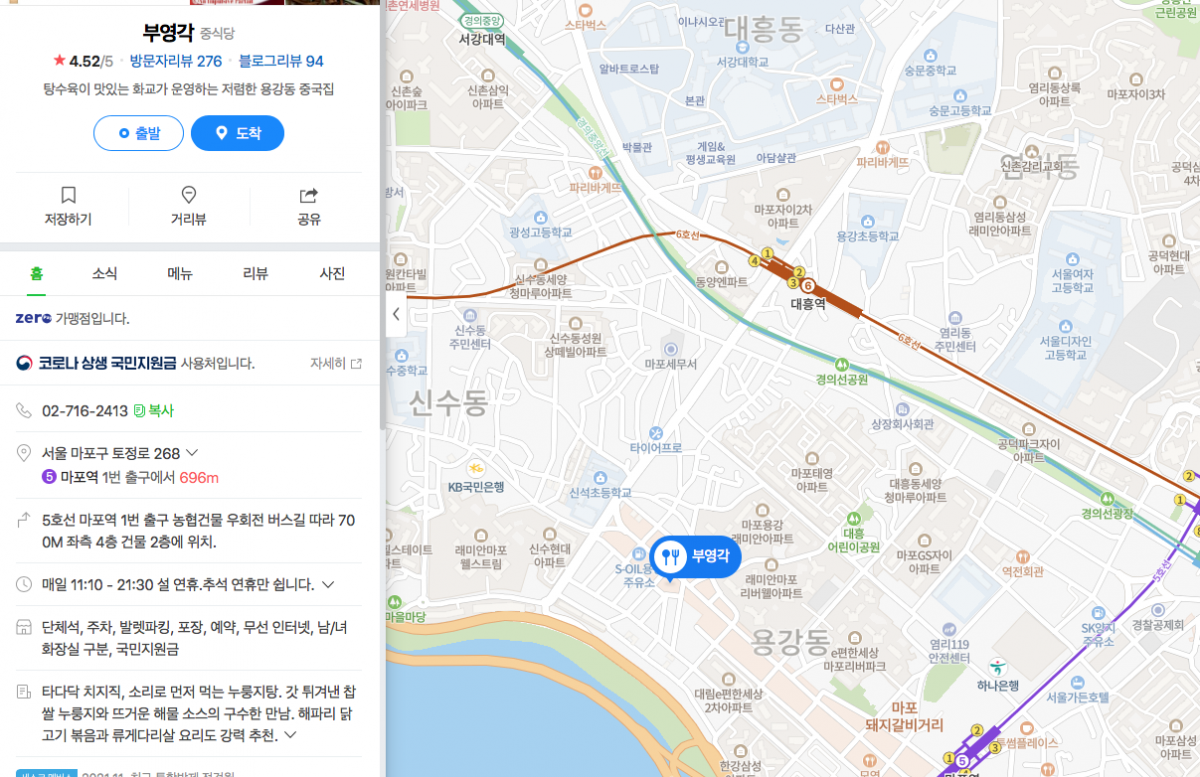
Task: Click the 저장하기 bookmark icon
Action: tap(68, 195)
